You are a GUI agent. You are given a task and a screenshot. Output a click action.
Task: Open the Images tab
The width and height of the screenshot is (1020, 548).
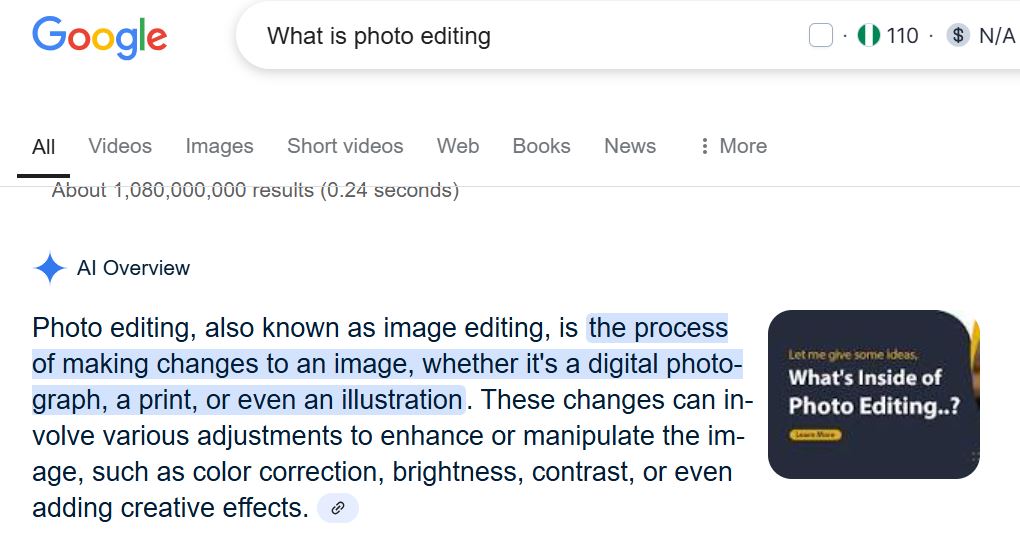pos(219,146)
